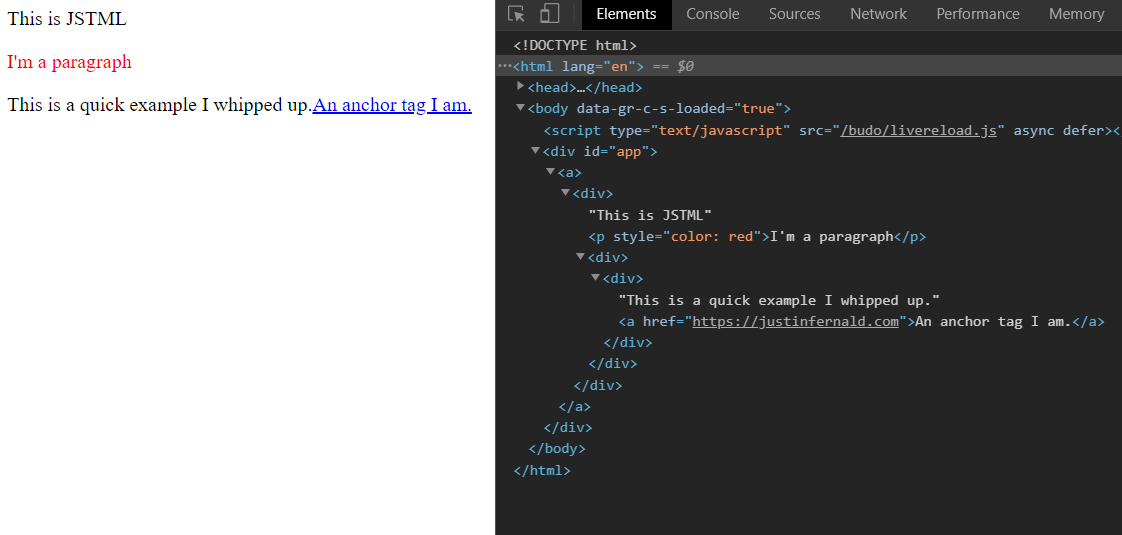Viewport: 1122px width, 535px height.
Task: Select the script type="text/javascript" row
Action: [831, 130]
